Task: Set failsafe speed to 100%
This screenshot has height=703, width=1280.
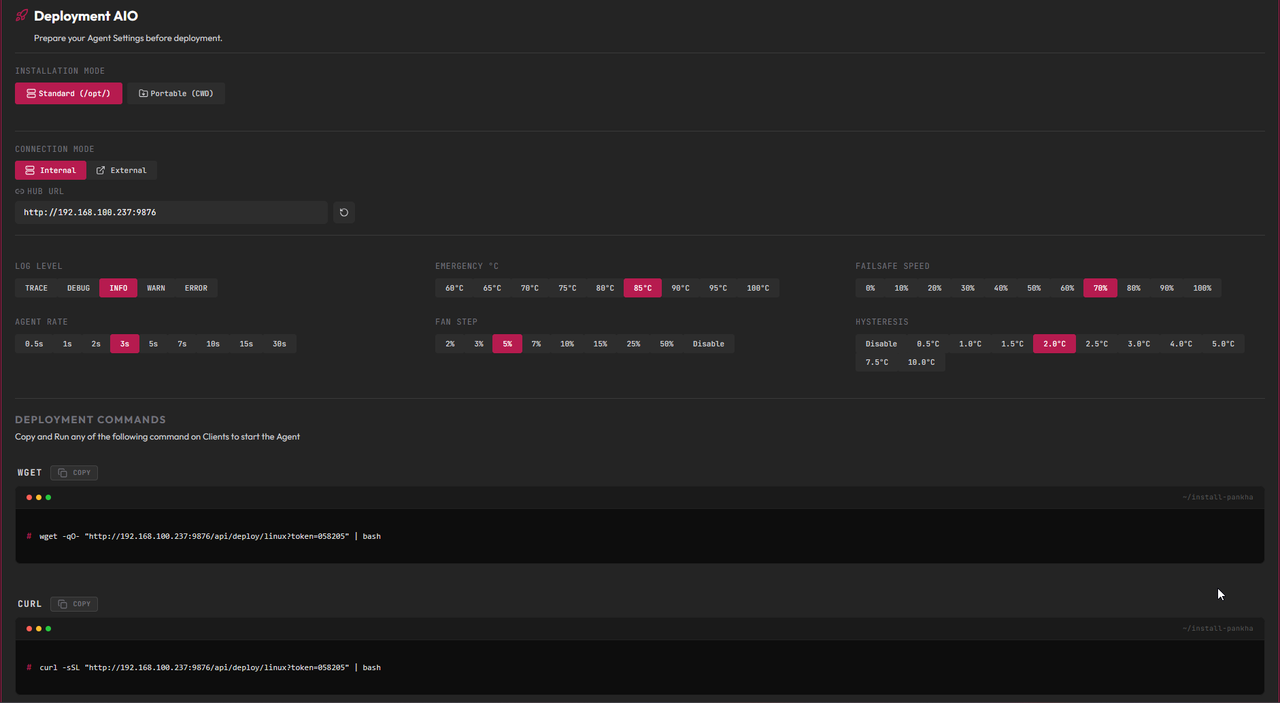Action: click(1202, 288)
